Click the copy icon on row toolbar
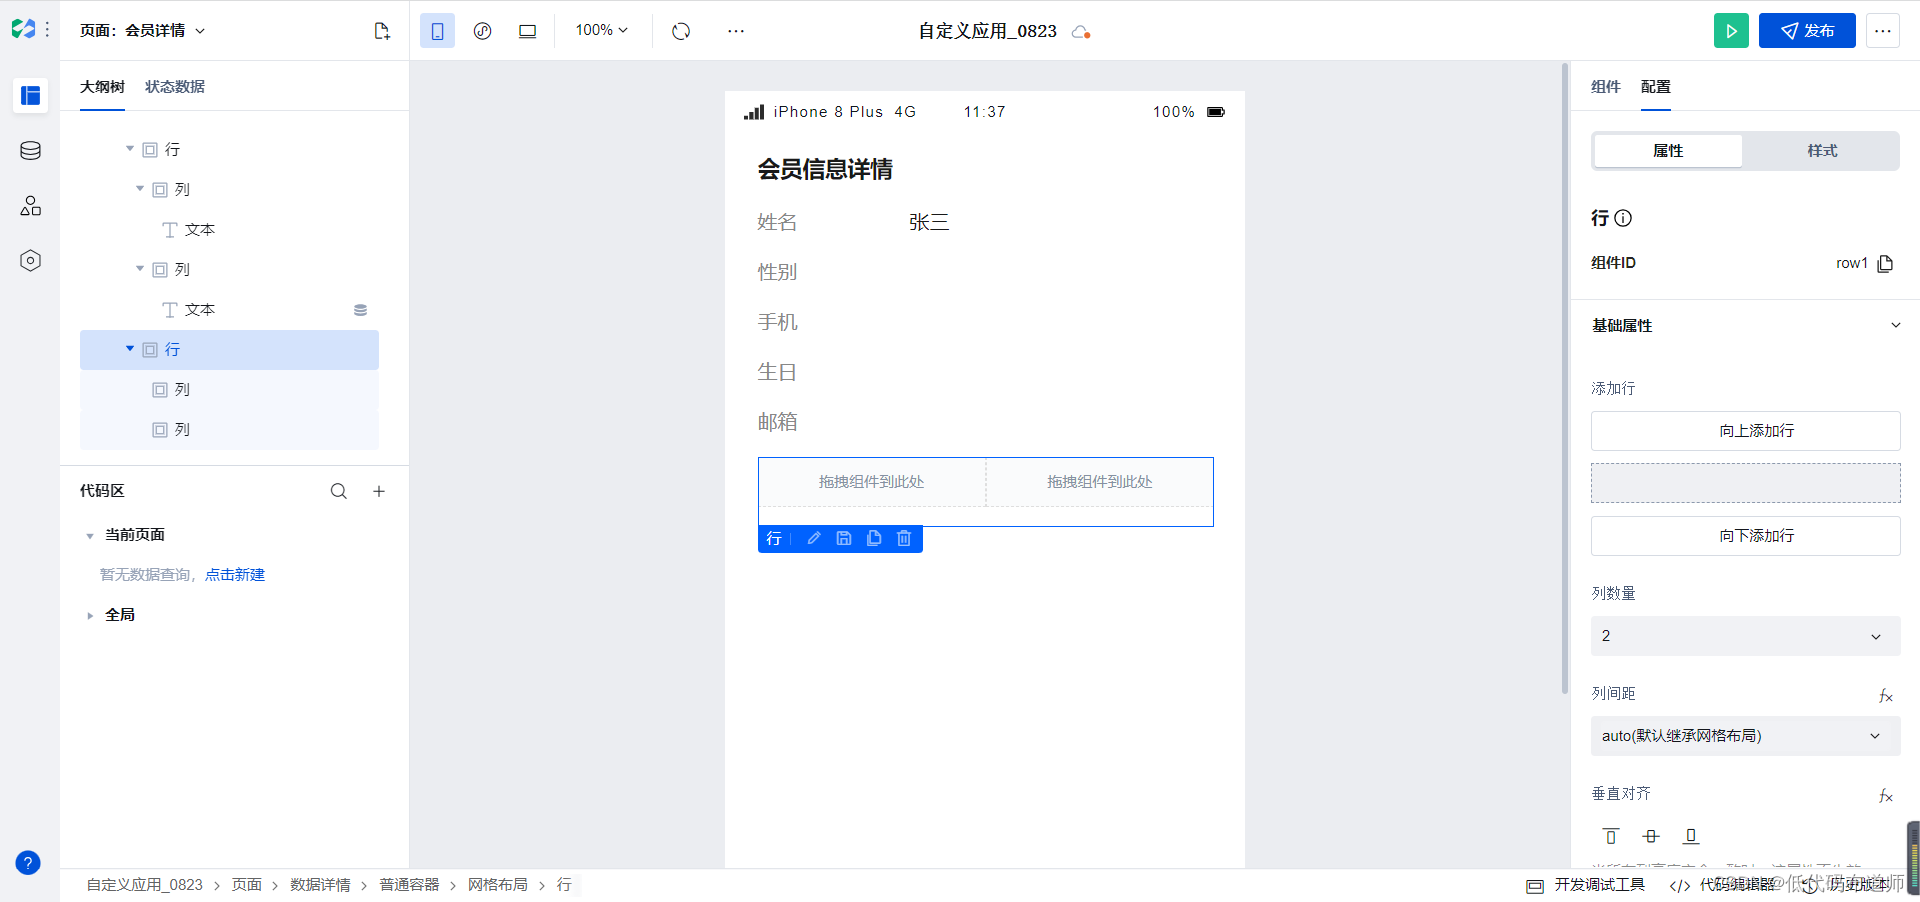Image resolution: width=1920 pixels, height=902 pixels. coord(874,539)
